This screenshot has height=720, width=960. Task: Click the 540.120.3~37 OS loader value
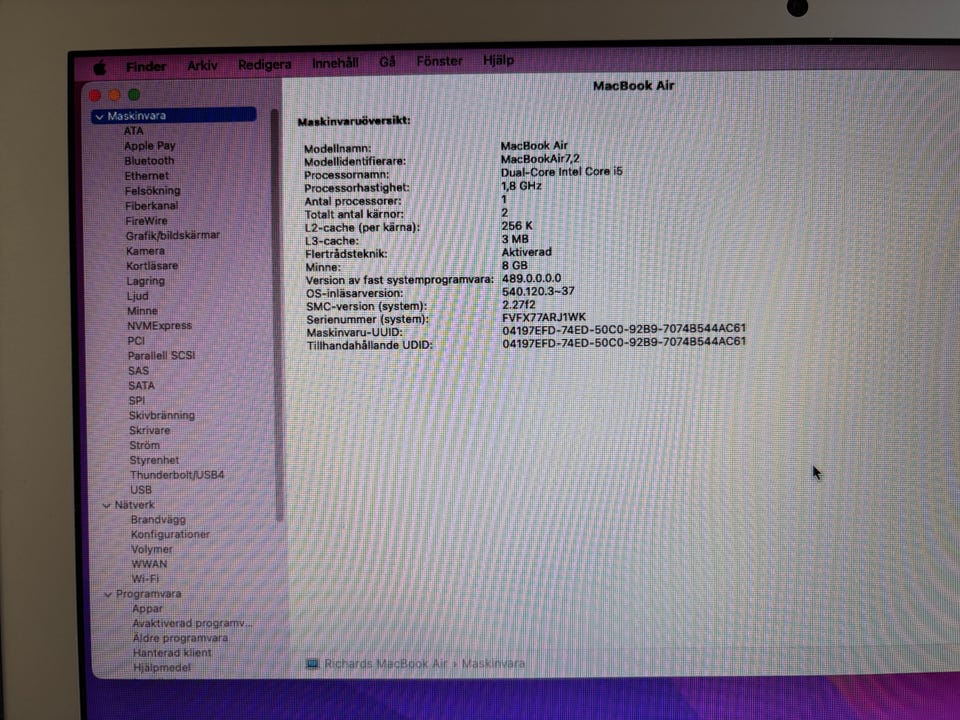pyautogui.click(x=538, y=291)
